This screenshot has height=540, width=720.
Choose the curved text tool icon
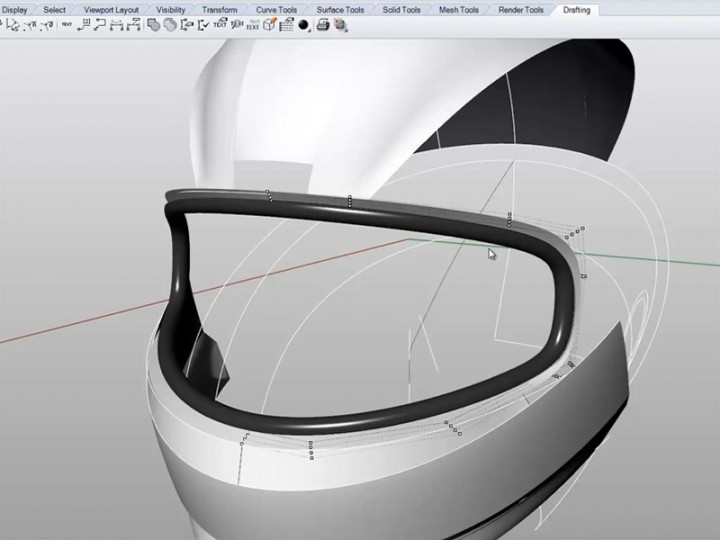point(236,24)
